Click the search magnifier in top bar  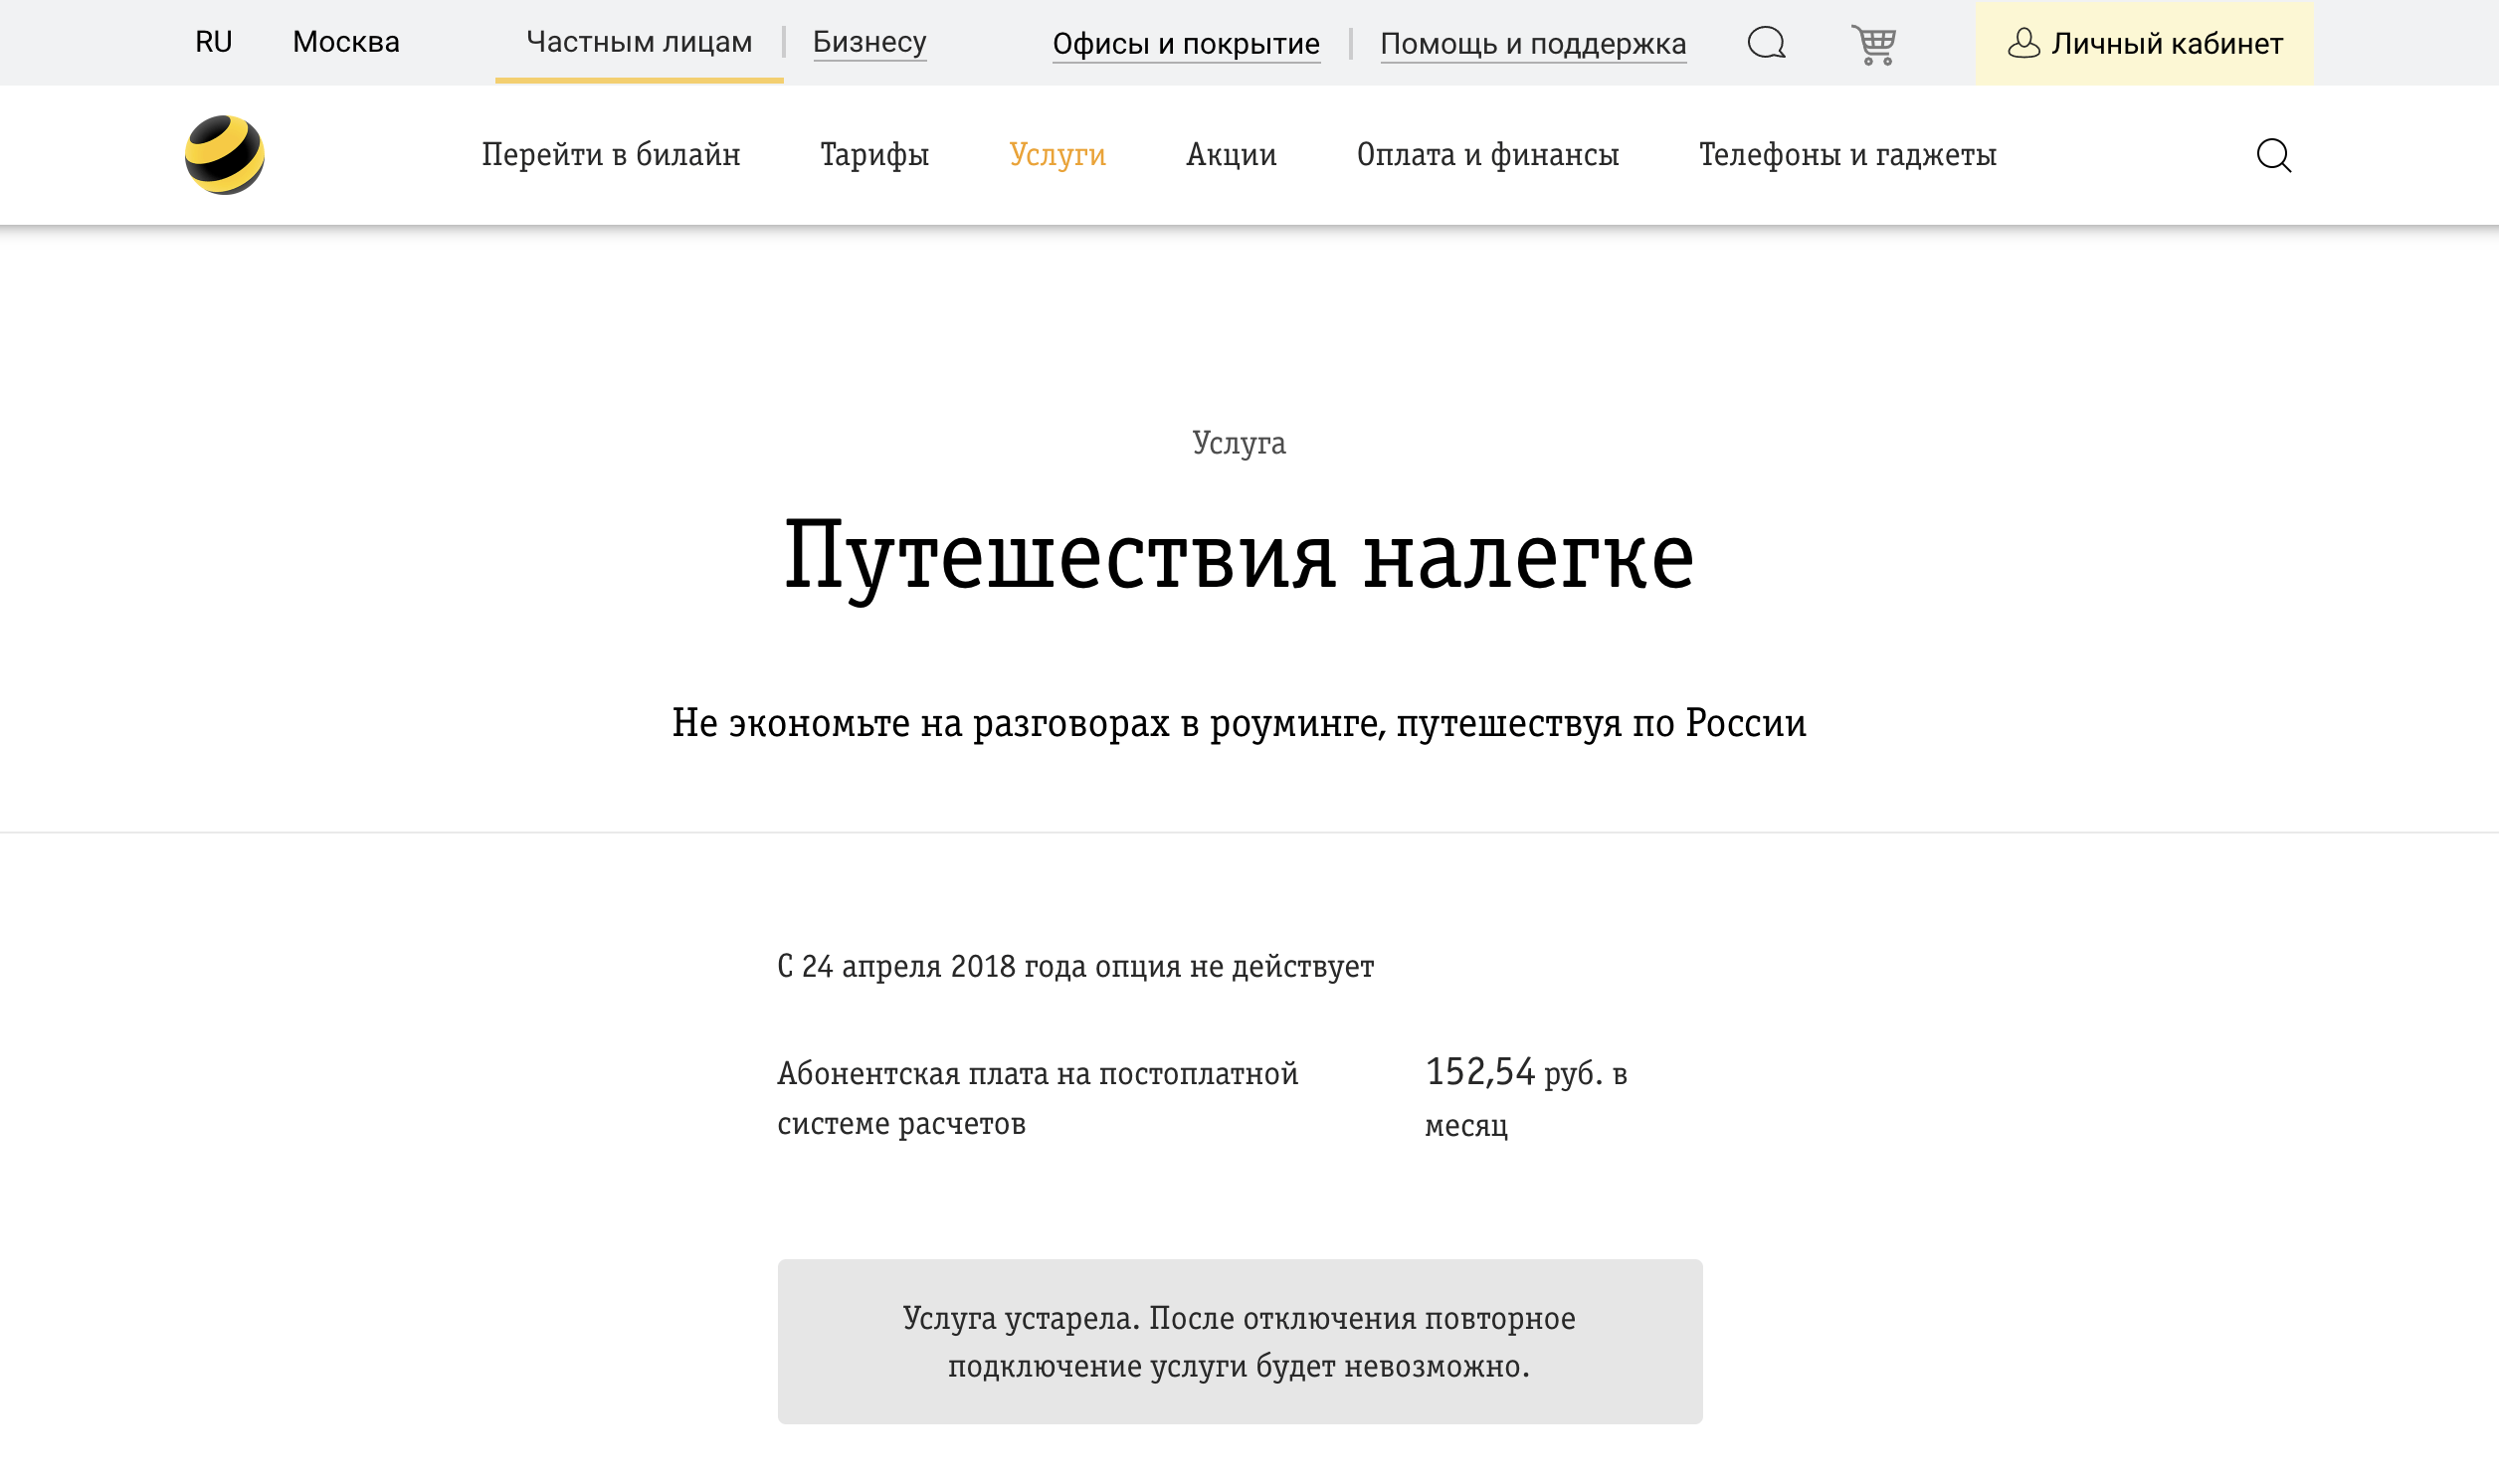coord(1766,43)
